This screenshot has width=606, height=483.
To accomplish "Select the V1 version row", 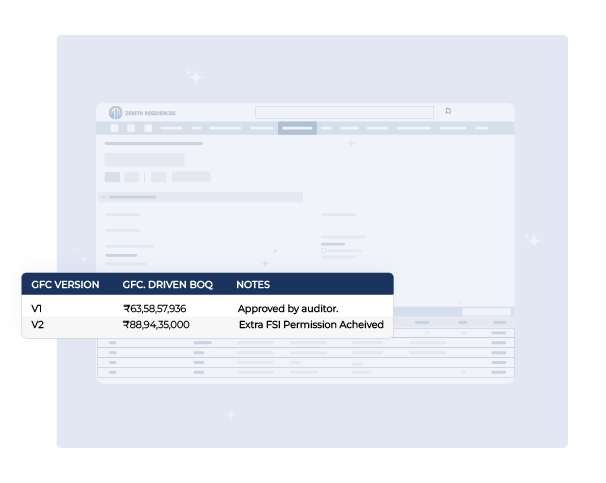I will tap(37, 308).
